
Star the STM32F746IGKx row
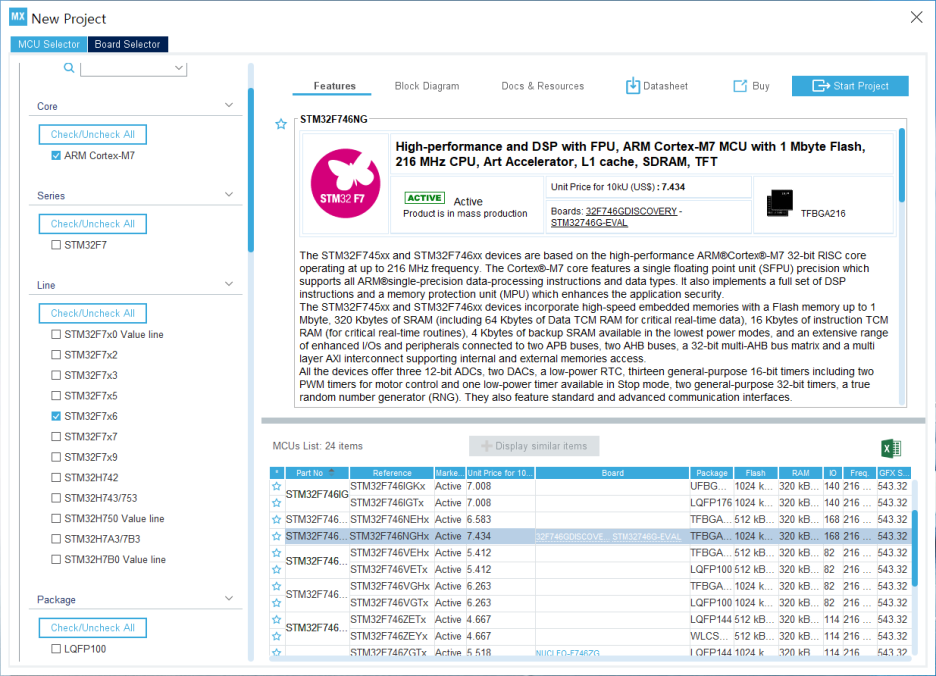276,486
